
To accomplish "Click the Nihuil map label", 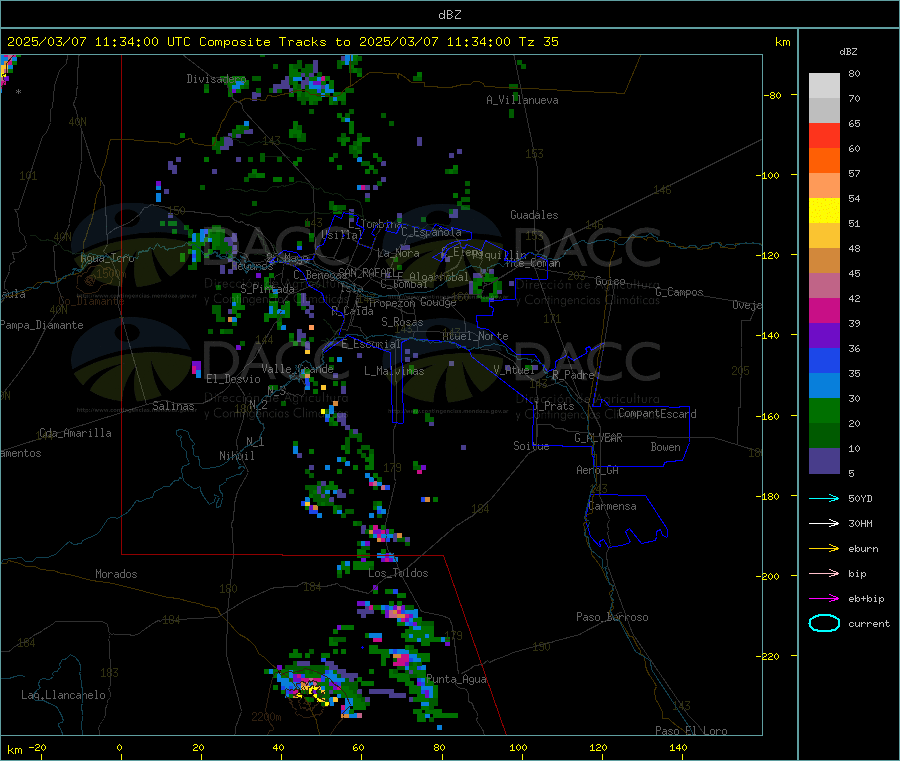I will click(x=237, y=456).
